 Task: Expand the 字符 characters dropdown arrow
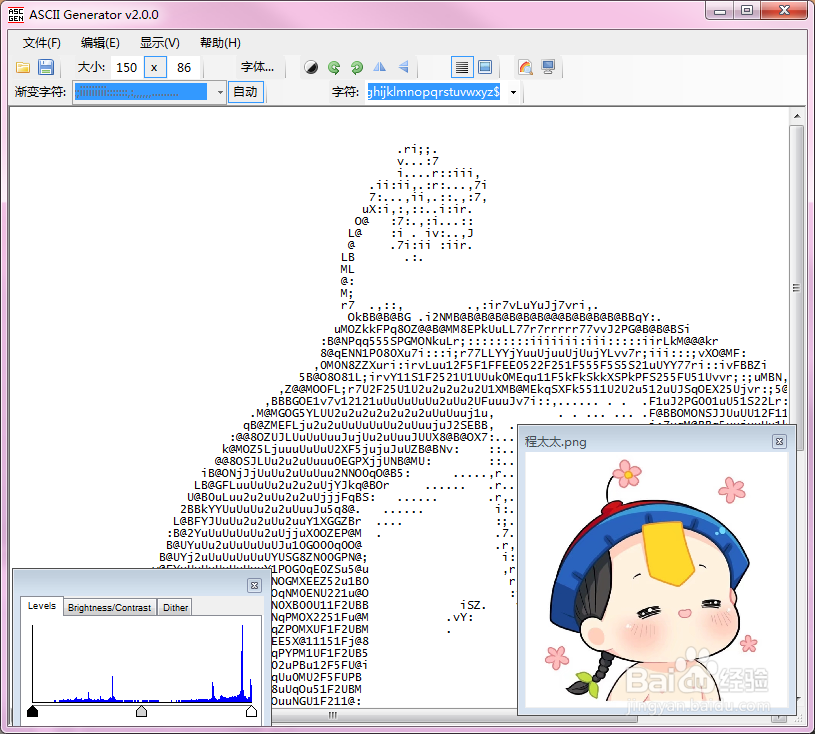click(x=513, y=93)
